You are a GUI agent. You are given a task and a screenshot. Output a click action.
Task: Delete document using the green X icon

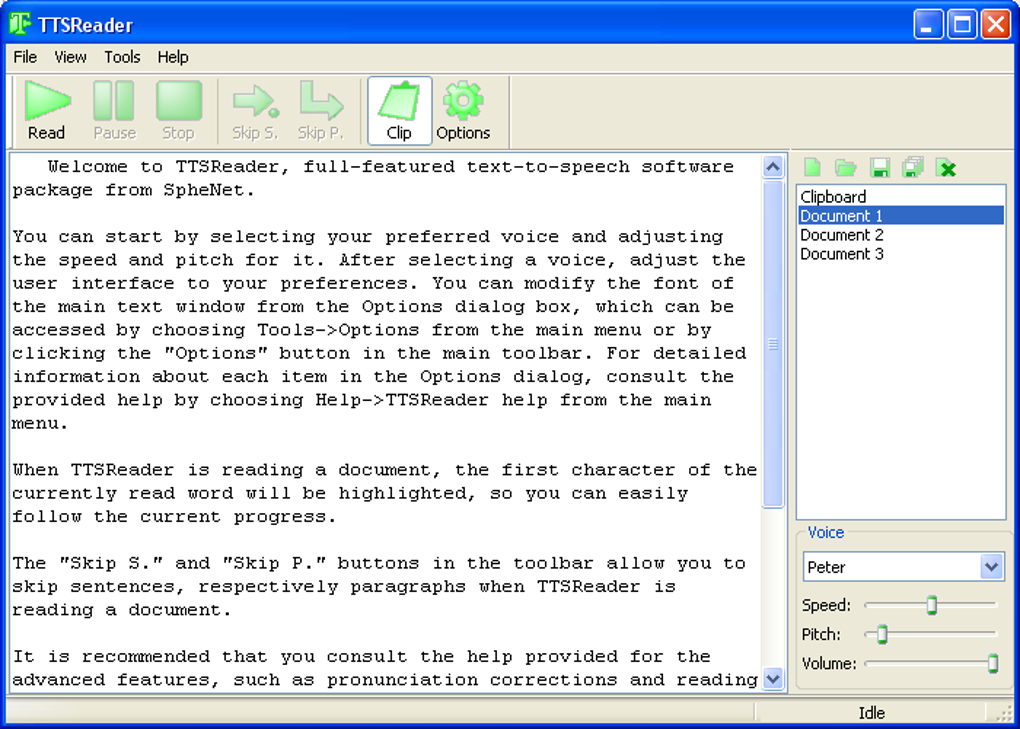(946, 168)
